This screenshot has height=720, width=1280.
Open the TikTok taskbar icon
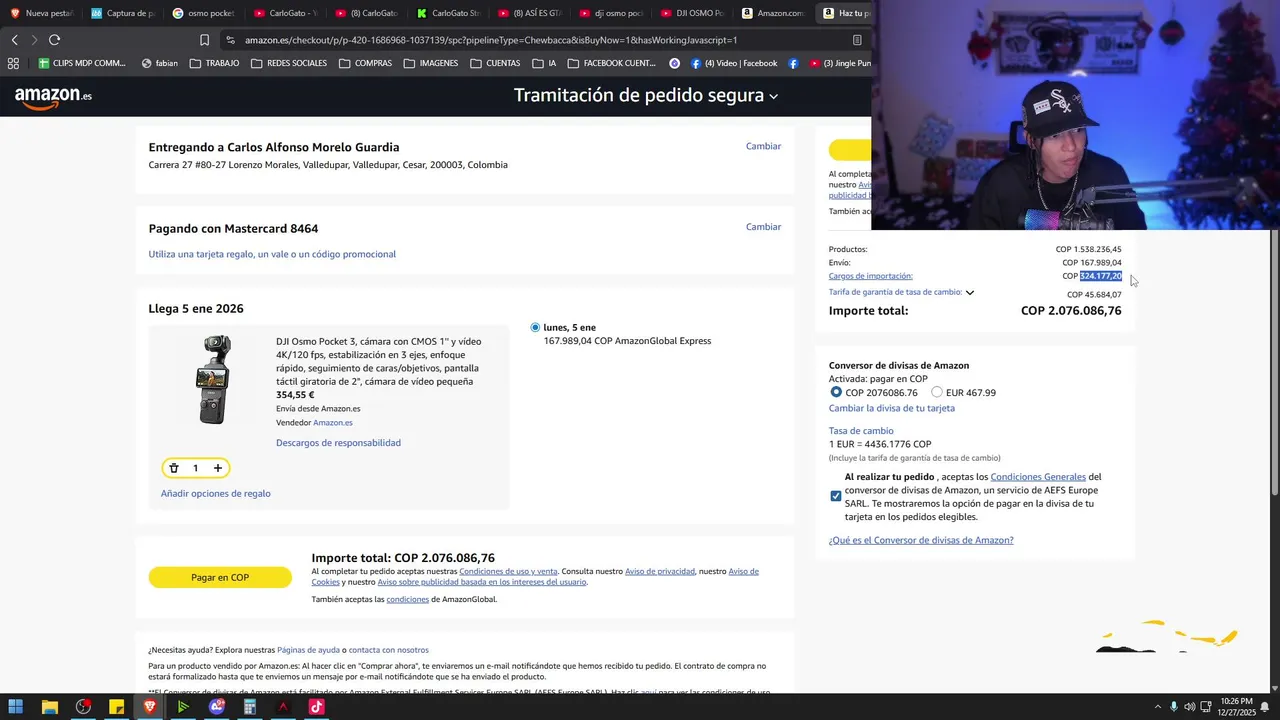[316, 707]
